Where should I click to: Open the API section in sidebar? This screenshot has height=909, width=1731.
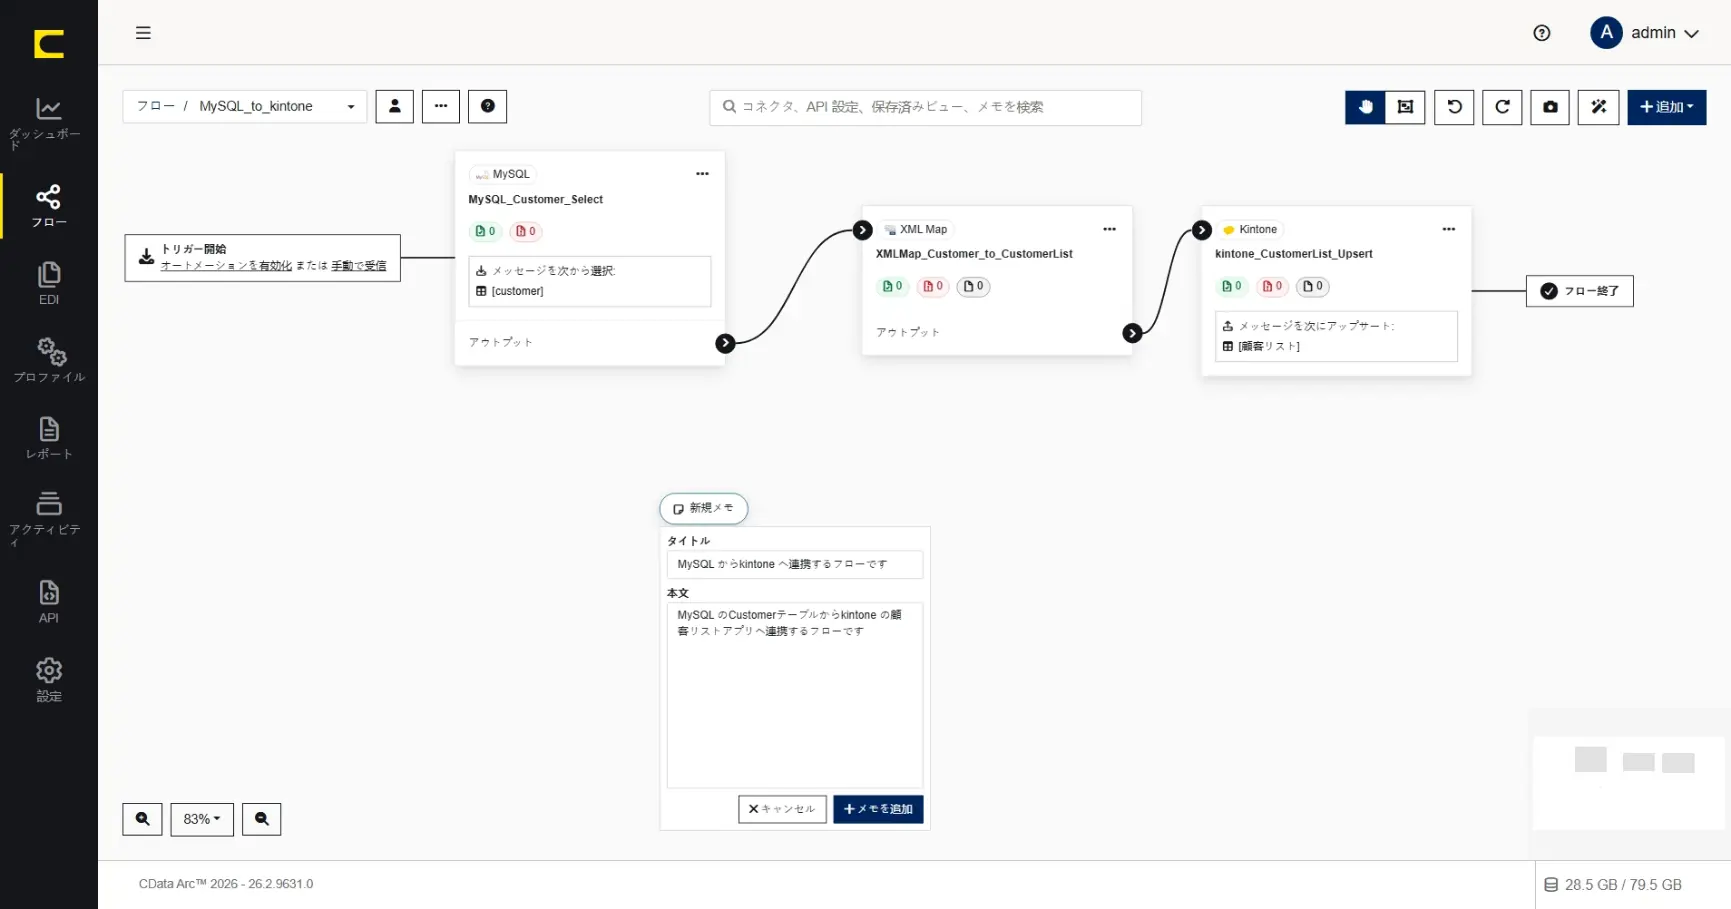point(48,602)
